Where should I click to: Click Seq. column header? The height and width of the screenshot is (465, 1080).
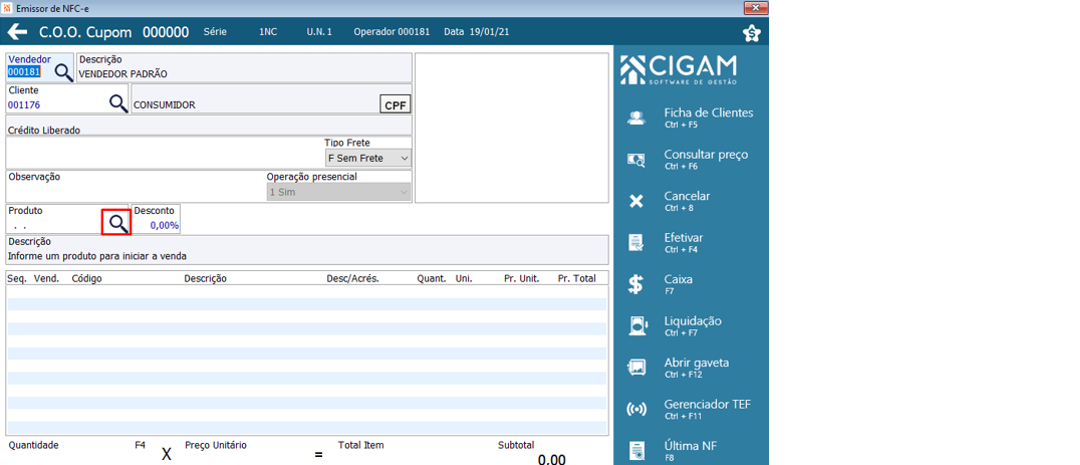point(16,278)
